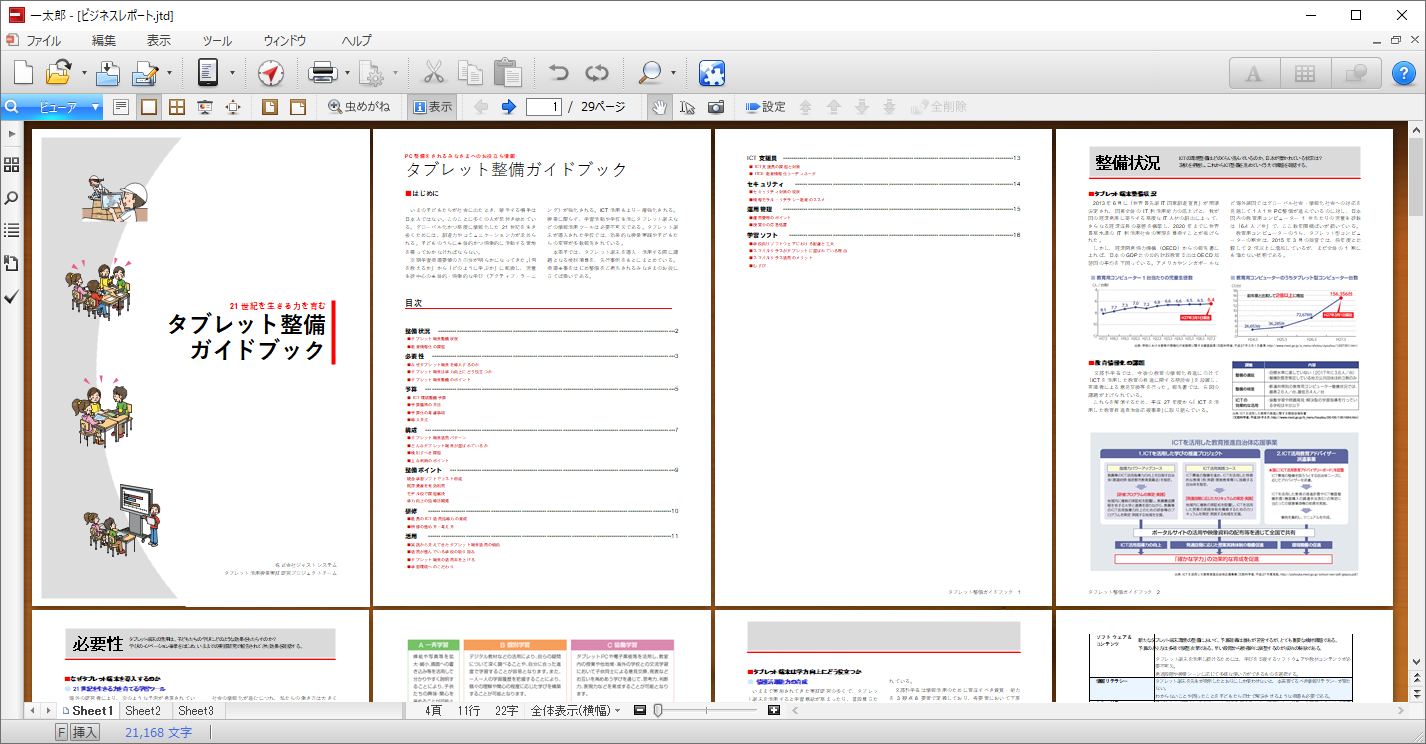
Task: Open the ヘルプ menu
Action: [x=356, y=41]
